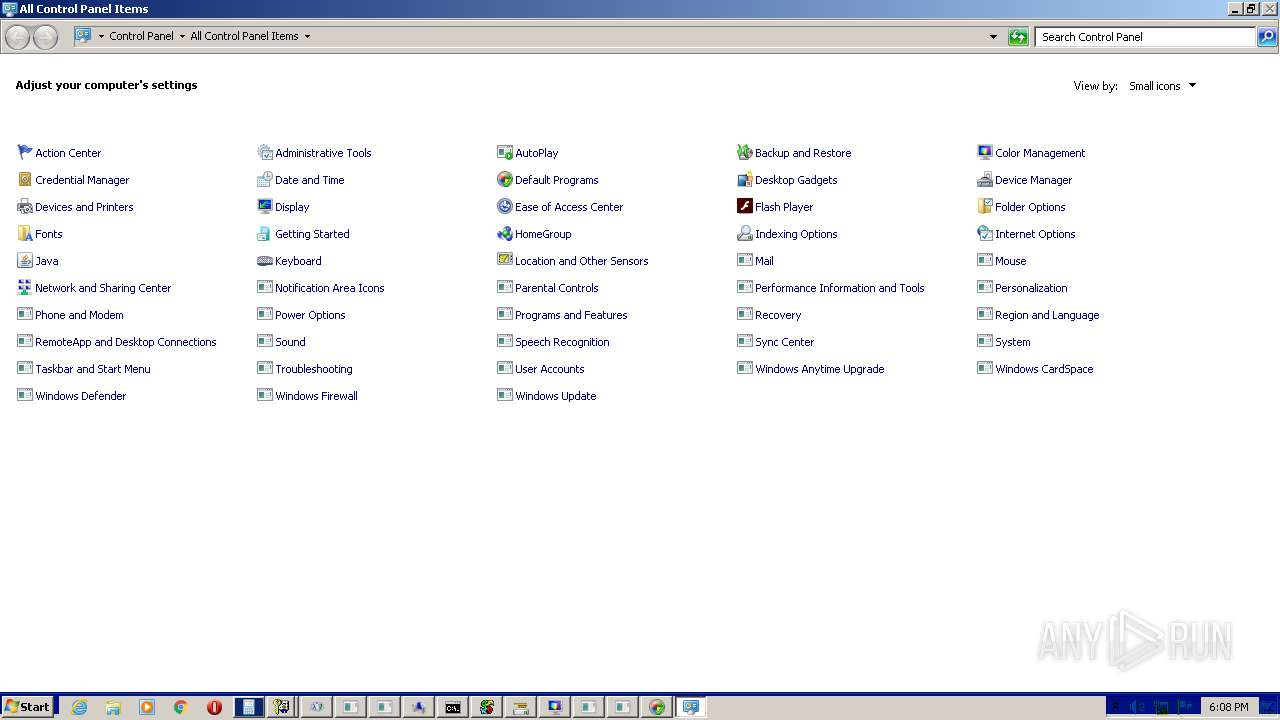Open the System link

[x=1012, y=342]
